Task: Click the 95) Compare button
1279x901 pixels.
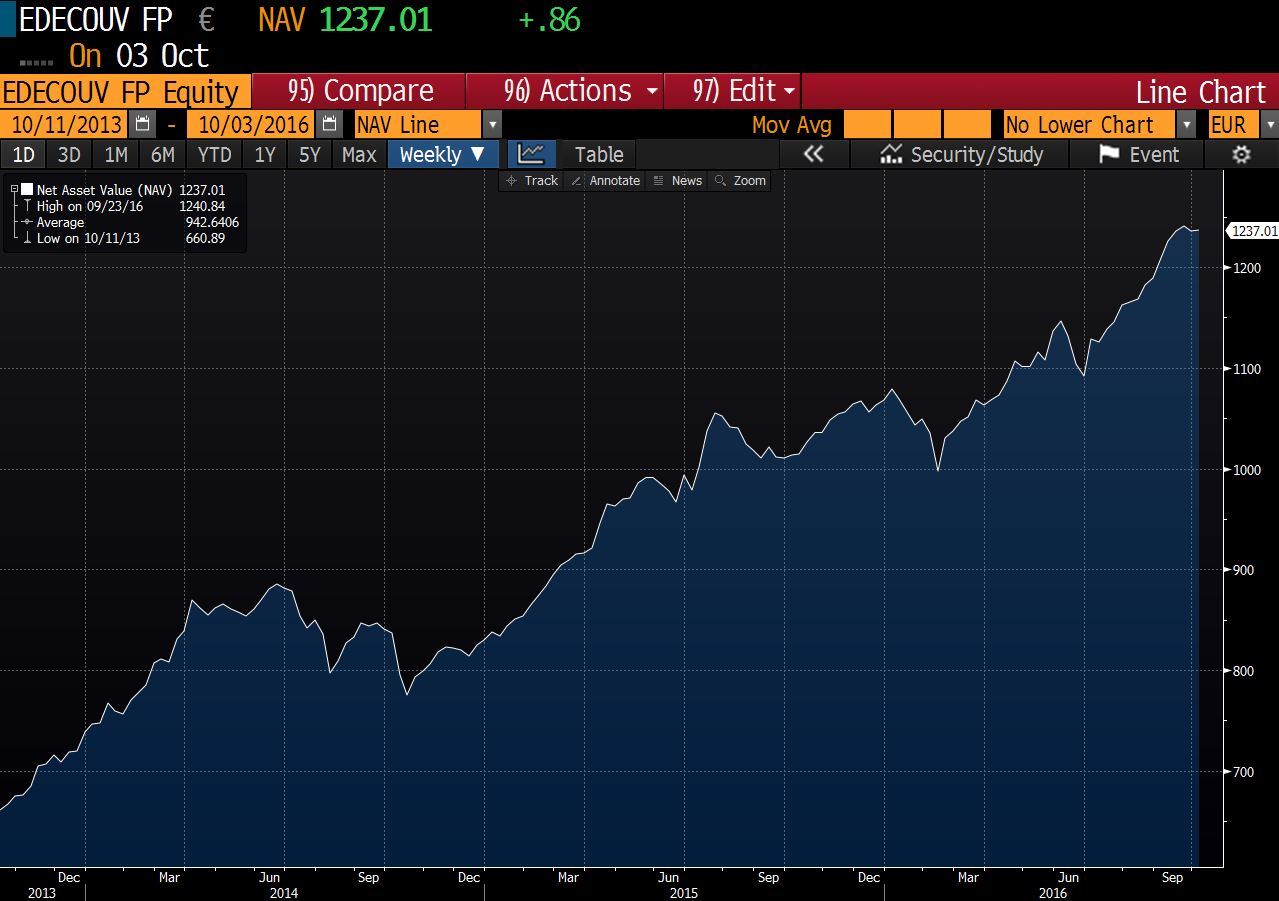Action: click(x=360, y=91)
